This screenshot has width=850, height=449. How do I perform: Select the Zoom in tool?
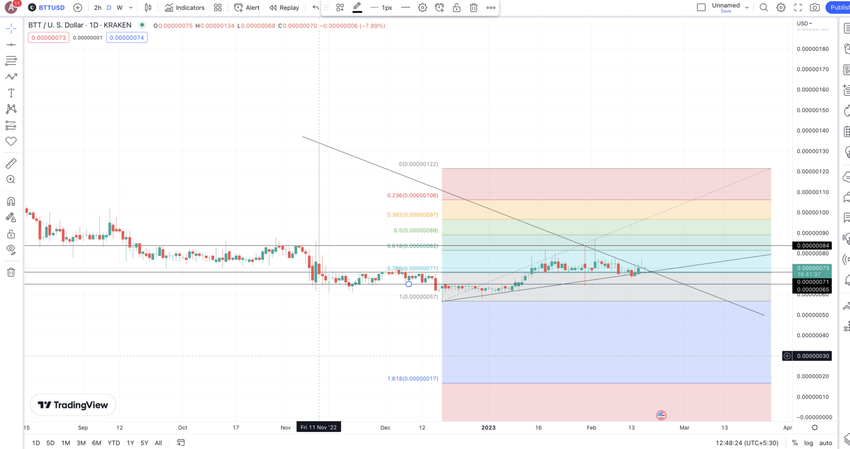coord(11,179)
